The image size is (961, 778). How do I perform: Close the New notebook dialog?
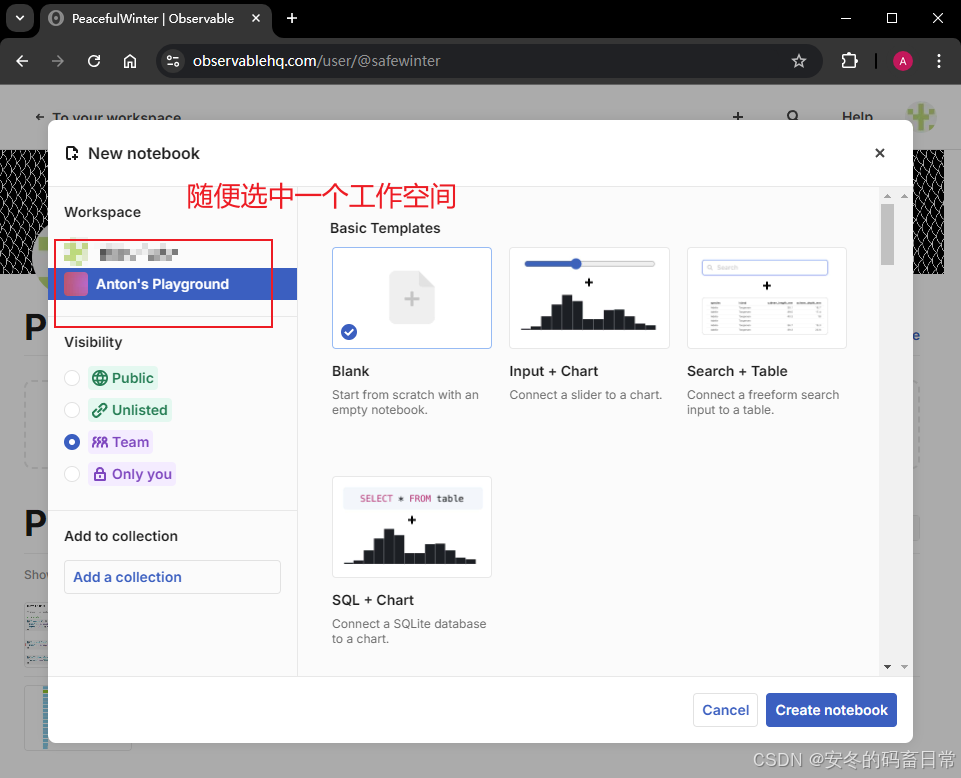coord(879,153)
